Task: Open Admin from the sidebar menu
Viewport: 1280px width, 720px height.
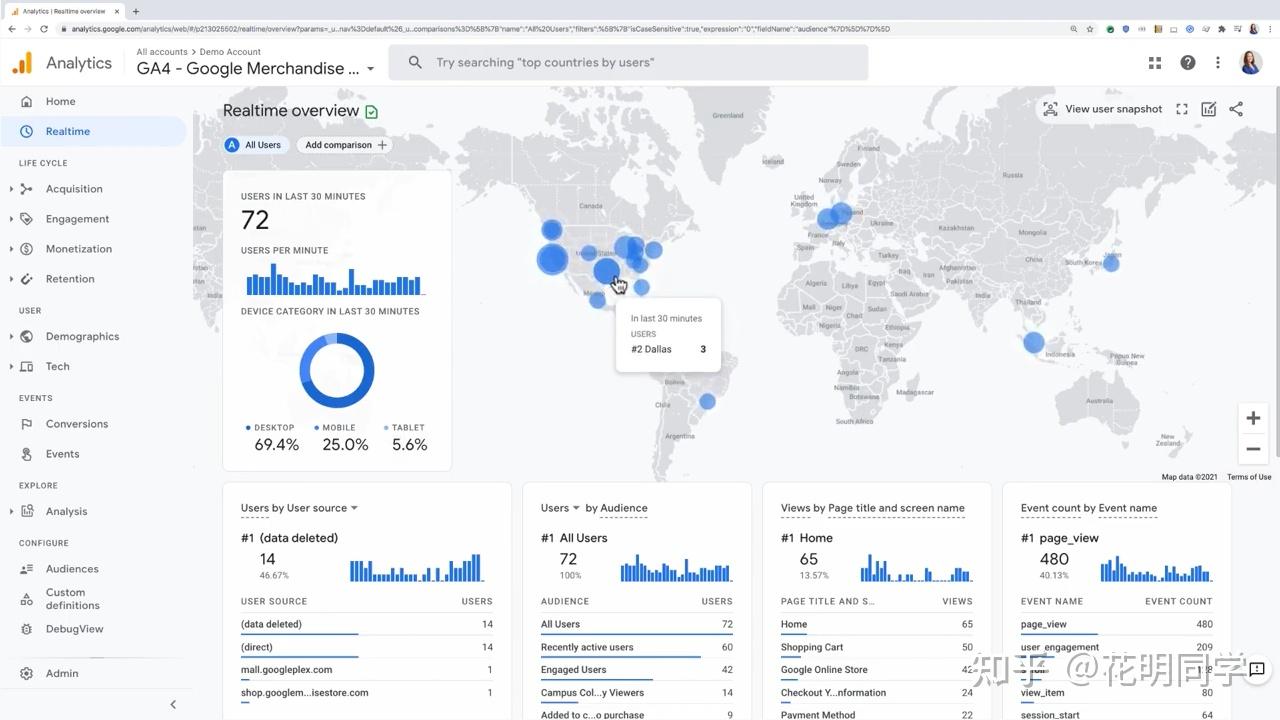Action: (61, 673)
